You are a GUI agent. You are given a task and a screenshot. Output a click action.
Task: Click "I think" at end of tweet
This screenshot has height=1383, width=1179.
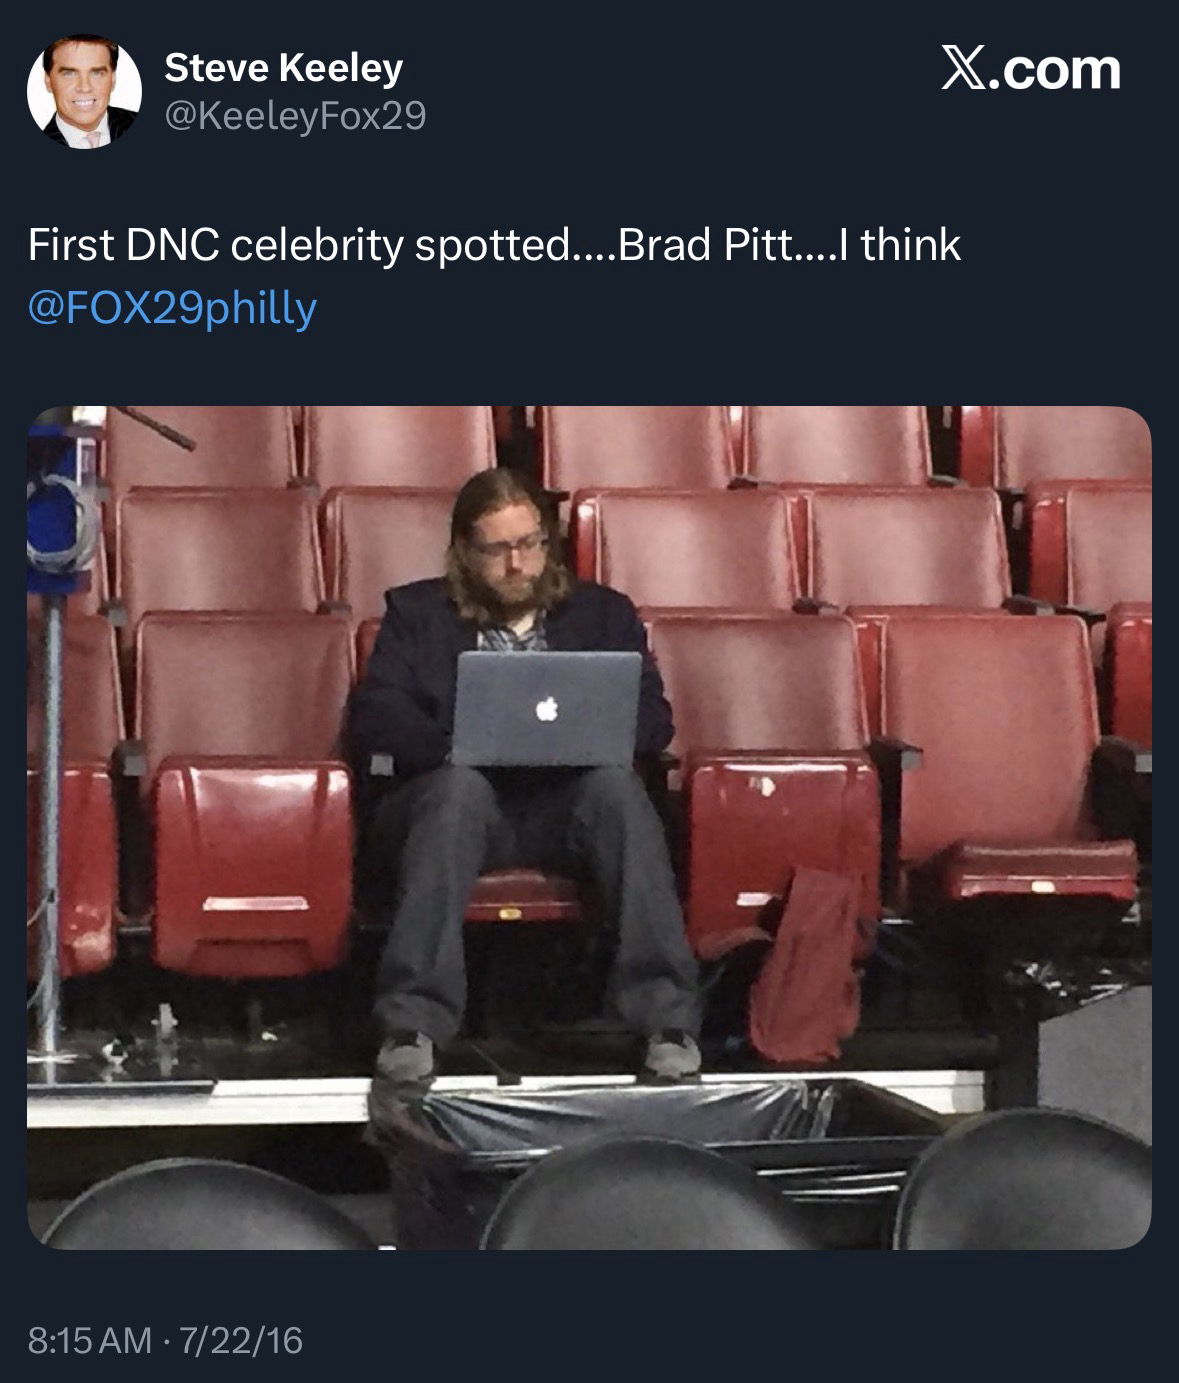tap(896, 245)
